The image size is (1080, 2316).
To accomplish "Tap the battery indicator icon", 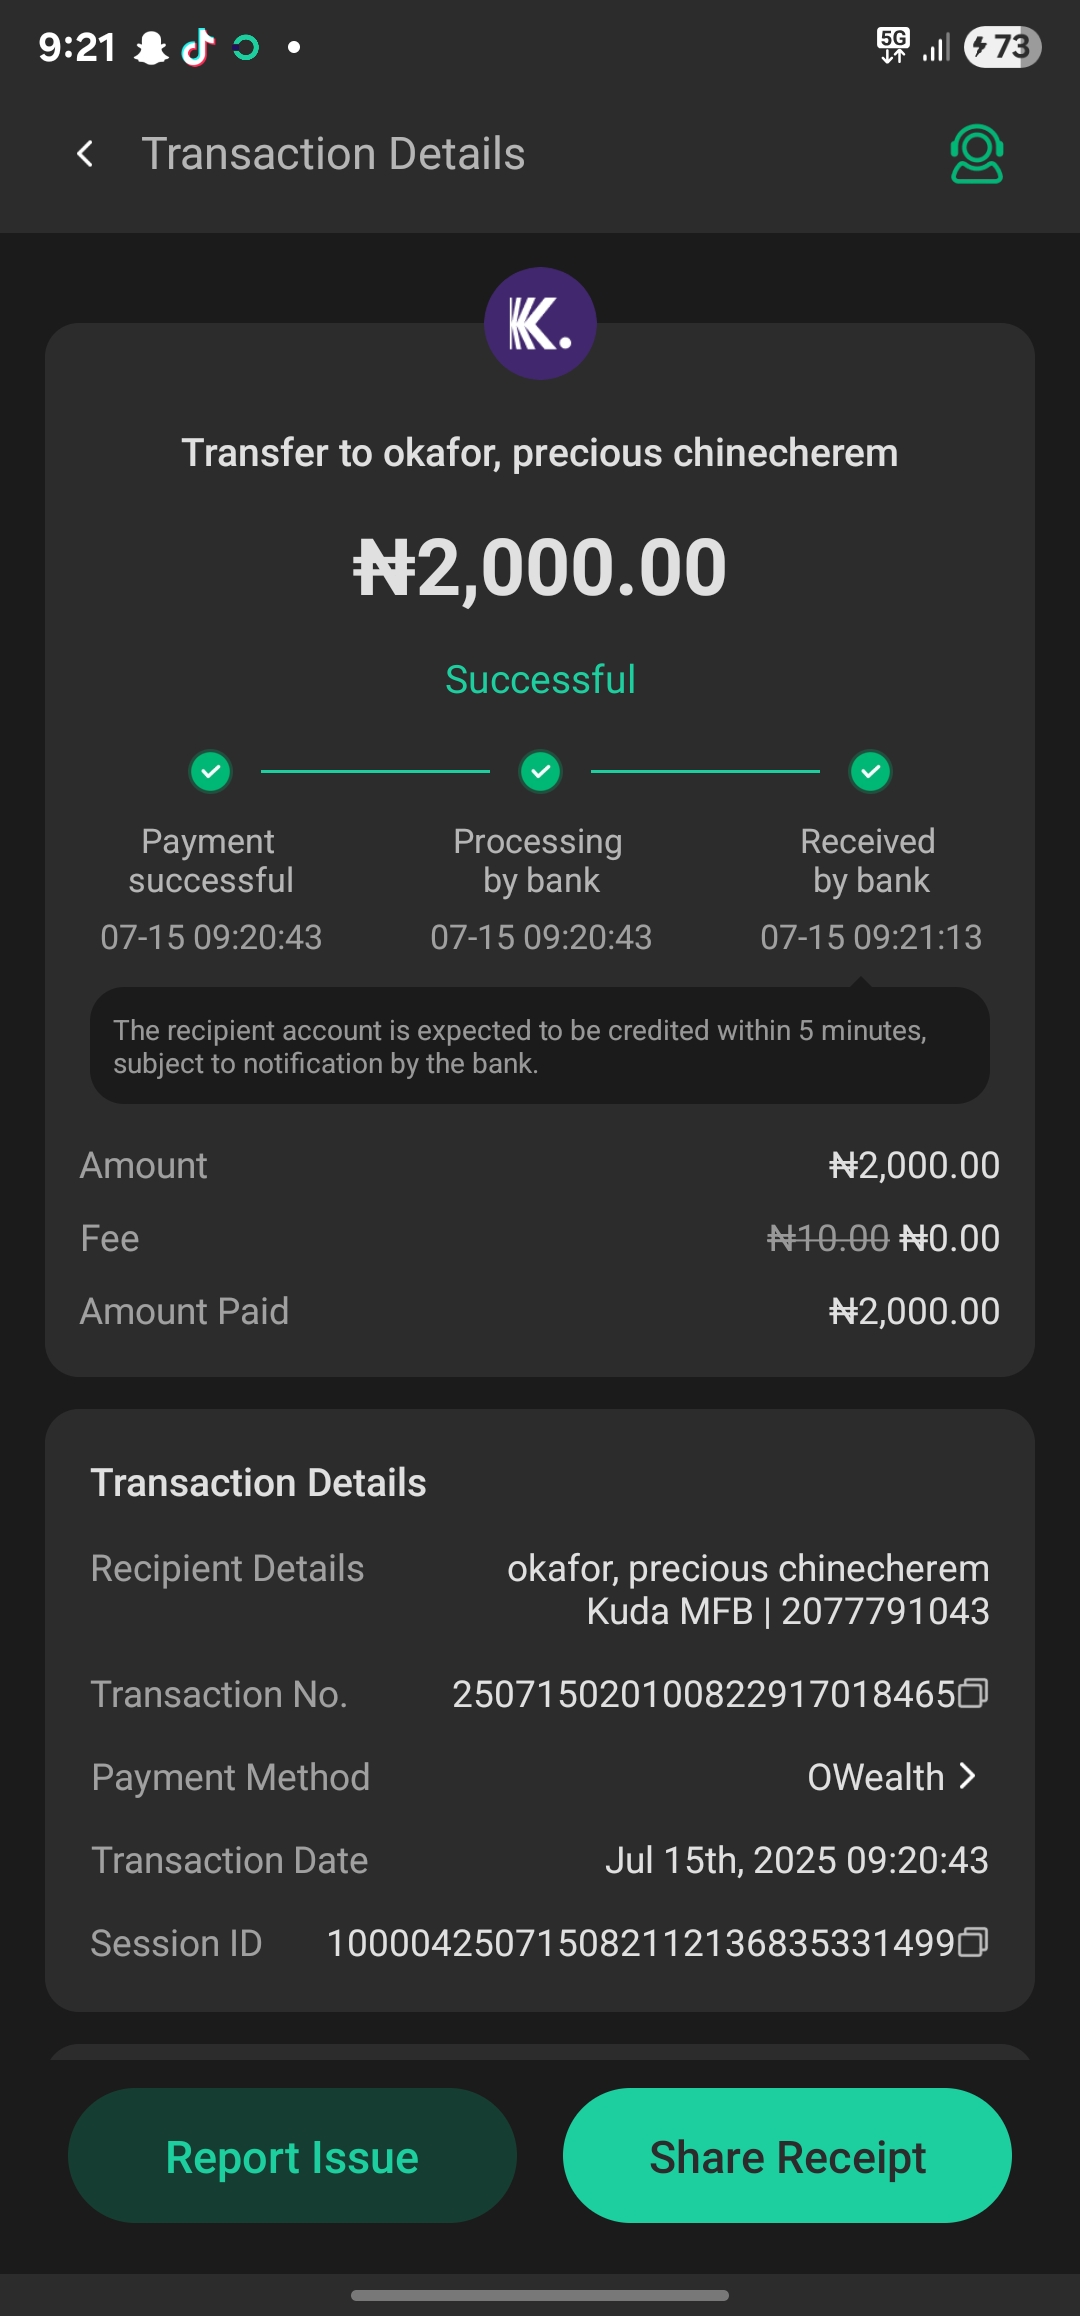I will tap(1002, 47).
